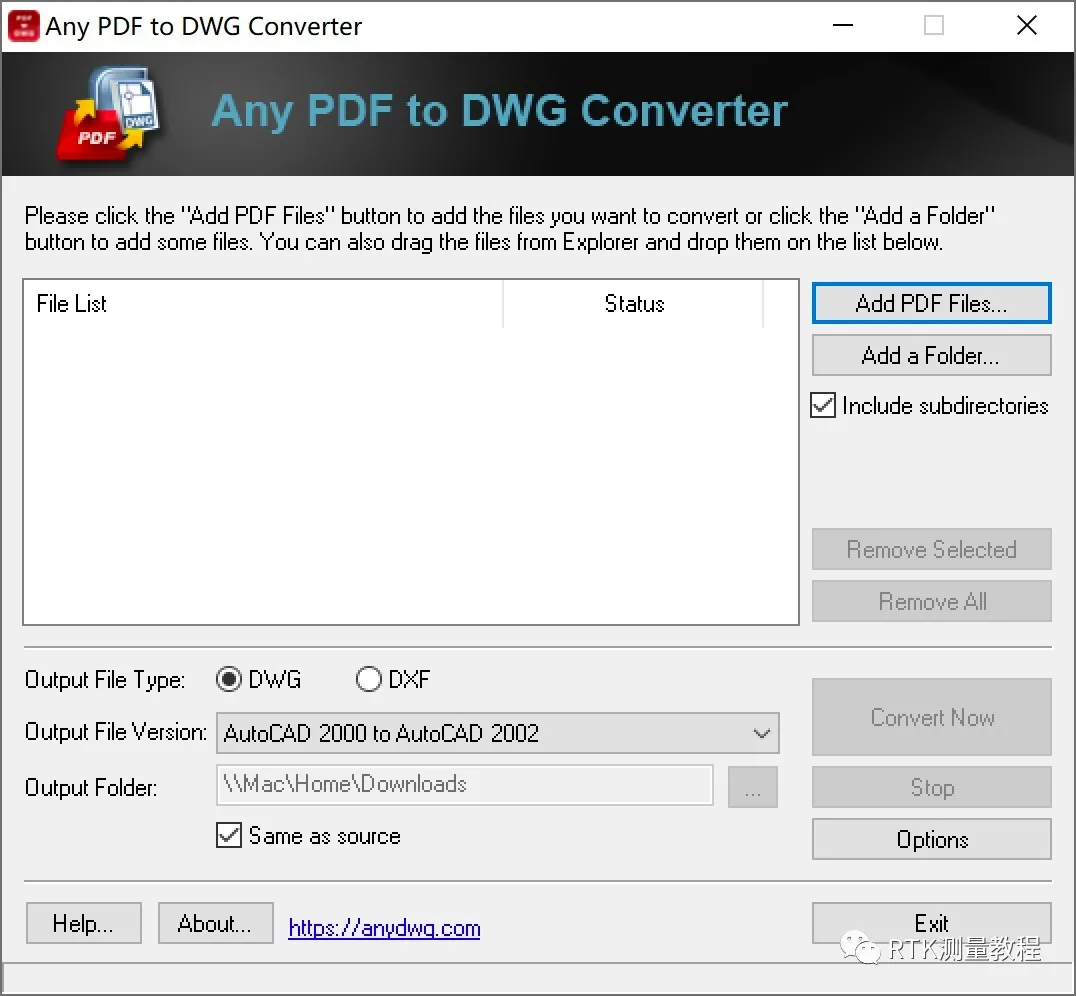This screenshot has height=996, width=1076.
Task: Click the Remove All button
Action: (931, 601)
